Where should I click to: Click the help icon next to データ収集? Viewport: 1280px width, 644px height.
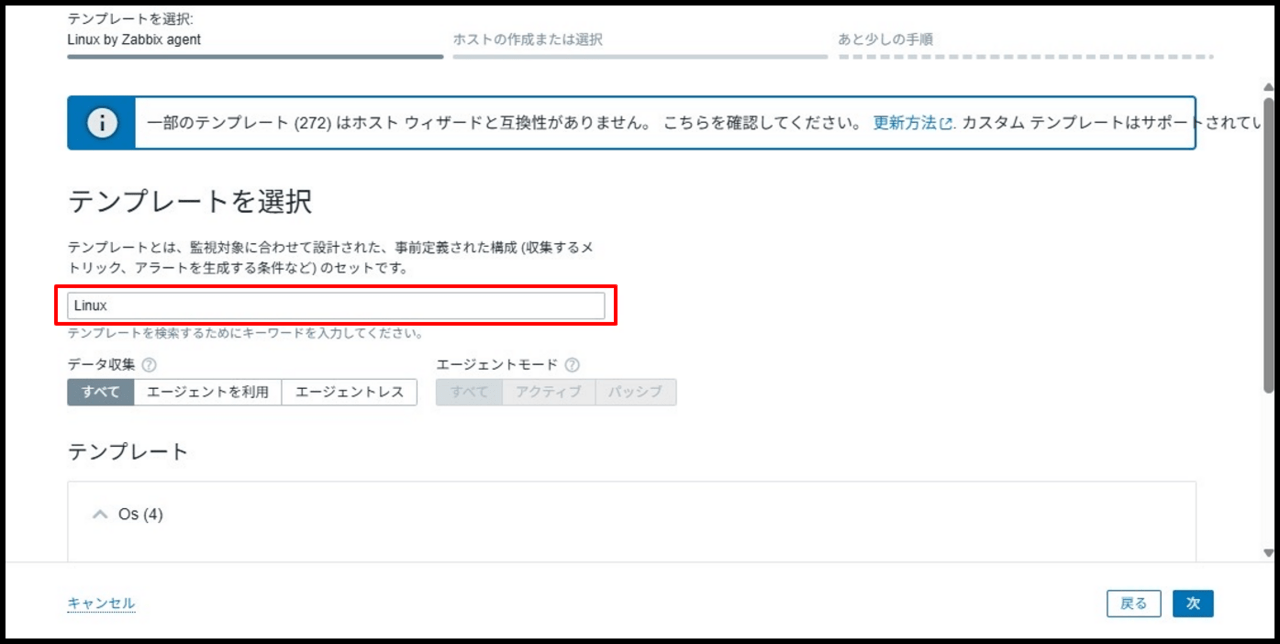tap(149, 365)
